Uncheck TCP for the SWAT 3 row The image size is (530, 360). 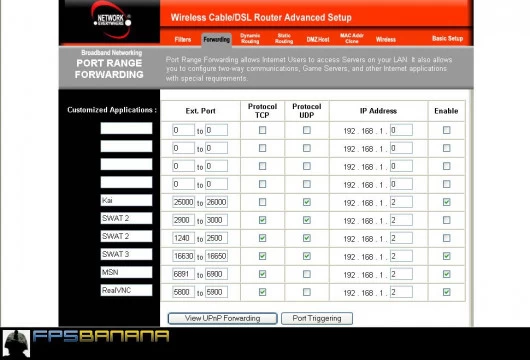click(262, 256)
